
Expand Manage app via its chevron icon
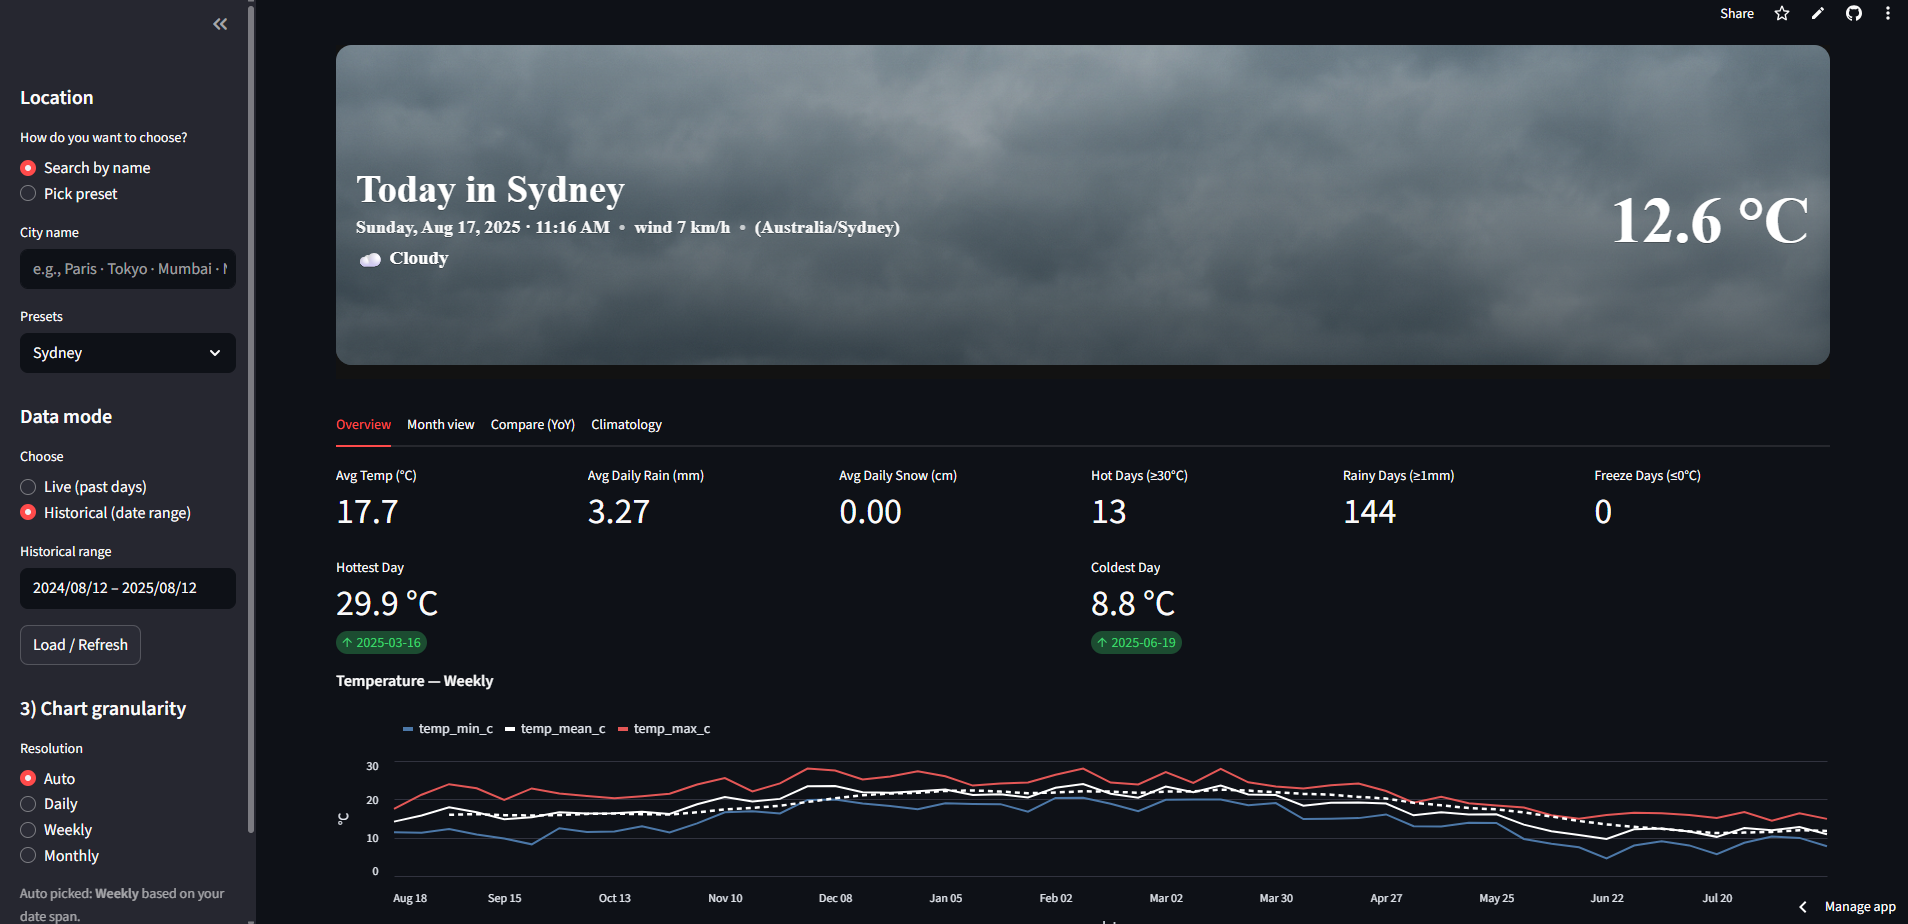[x=1804, y=906]
